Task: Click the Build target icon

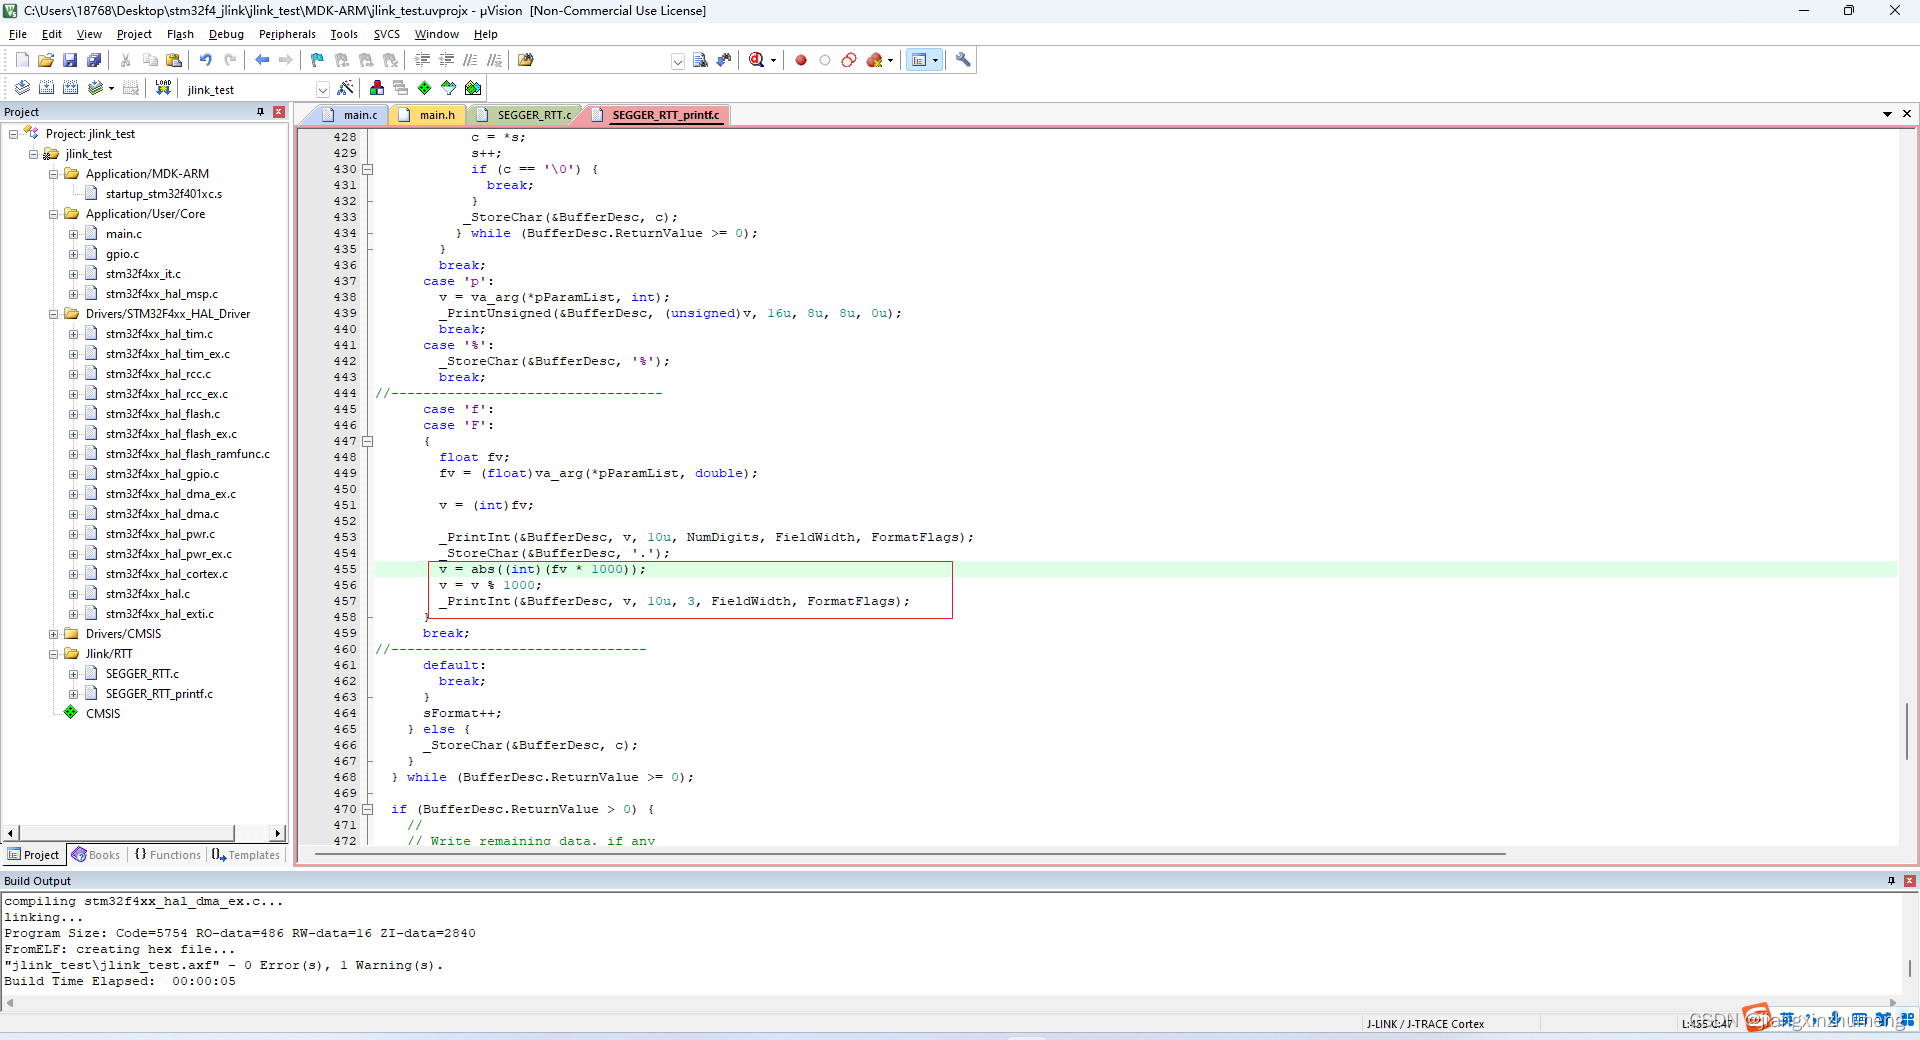Action: 46,88
